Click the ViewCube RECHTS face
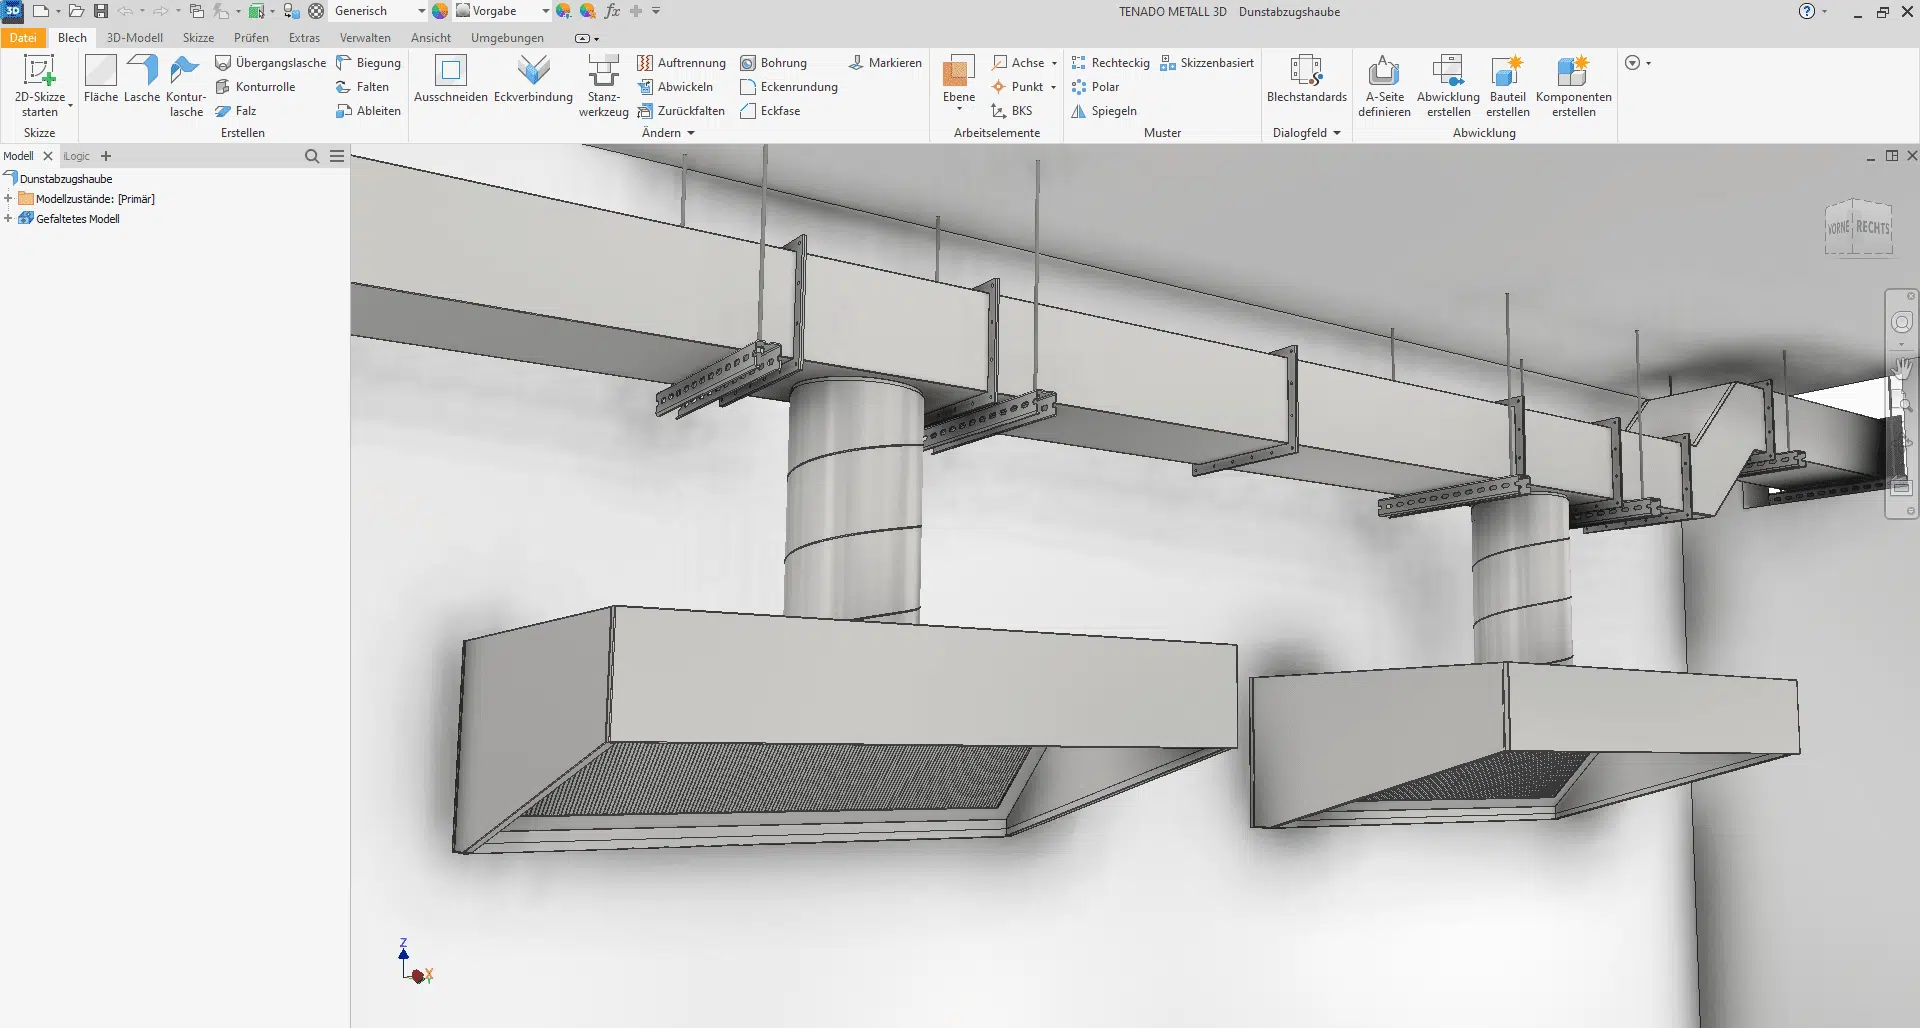Screen dimensions: 1920x1028 click(1873, 228)
